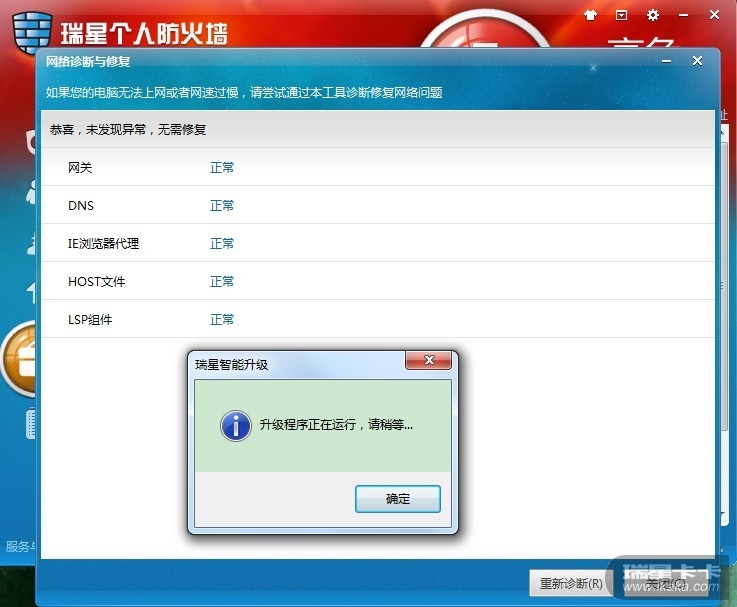This screenshot has height=607, width=737.
Task: Click the 正常 status for DNS
Action: tap(222, 205)
